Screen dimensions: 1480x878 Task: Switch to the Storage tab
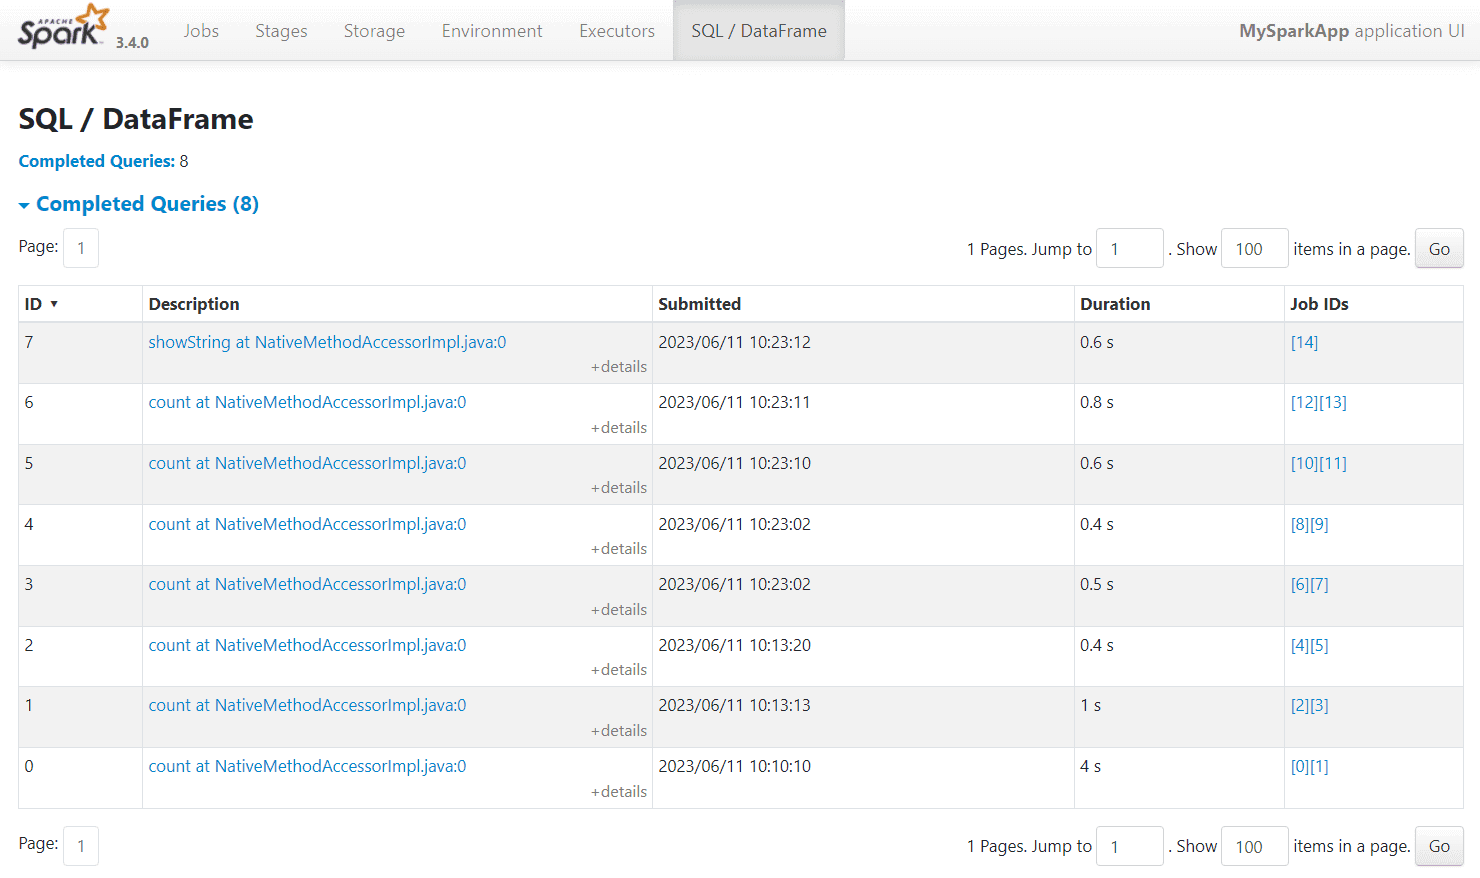374,31
